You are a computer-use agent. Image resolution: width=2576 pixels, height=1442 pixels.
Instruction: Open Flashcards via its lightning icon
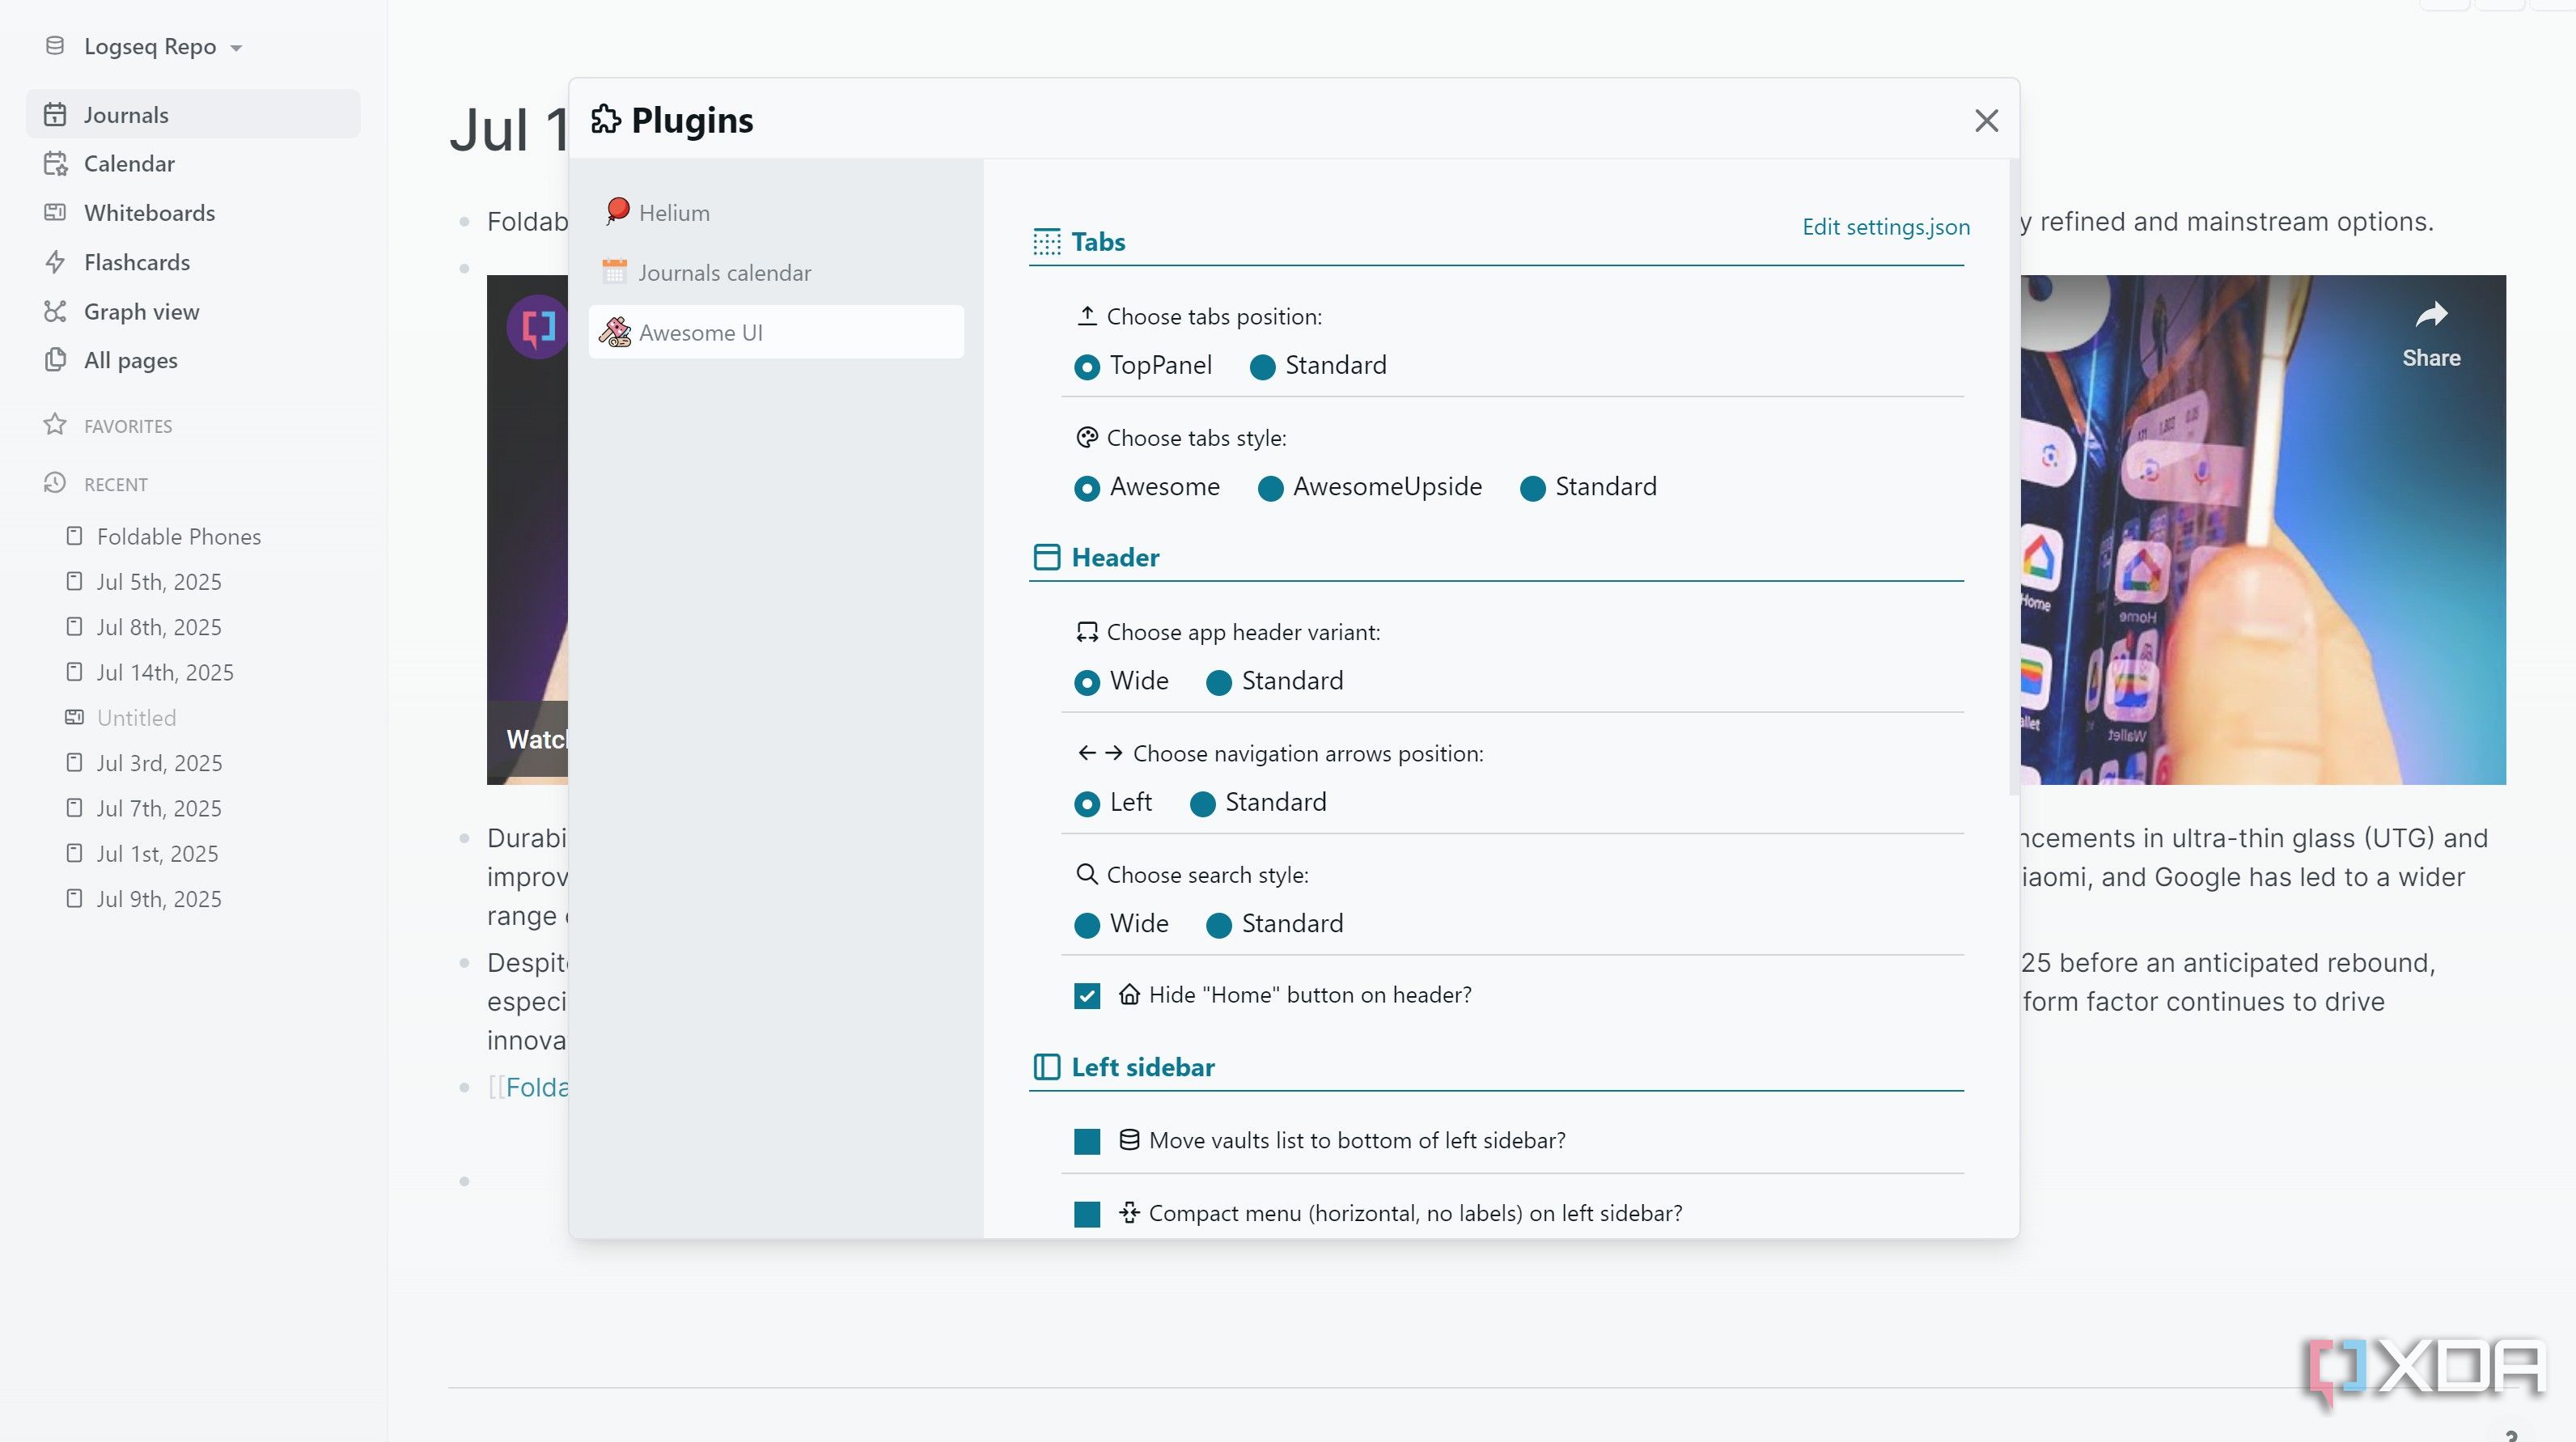(x=55, y=262)
